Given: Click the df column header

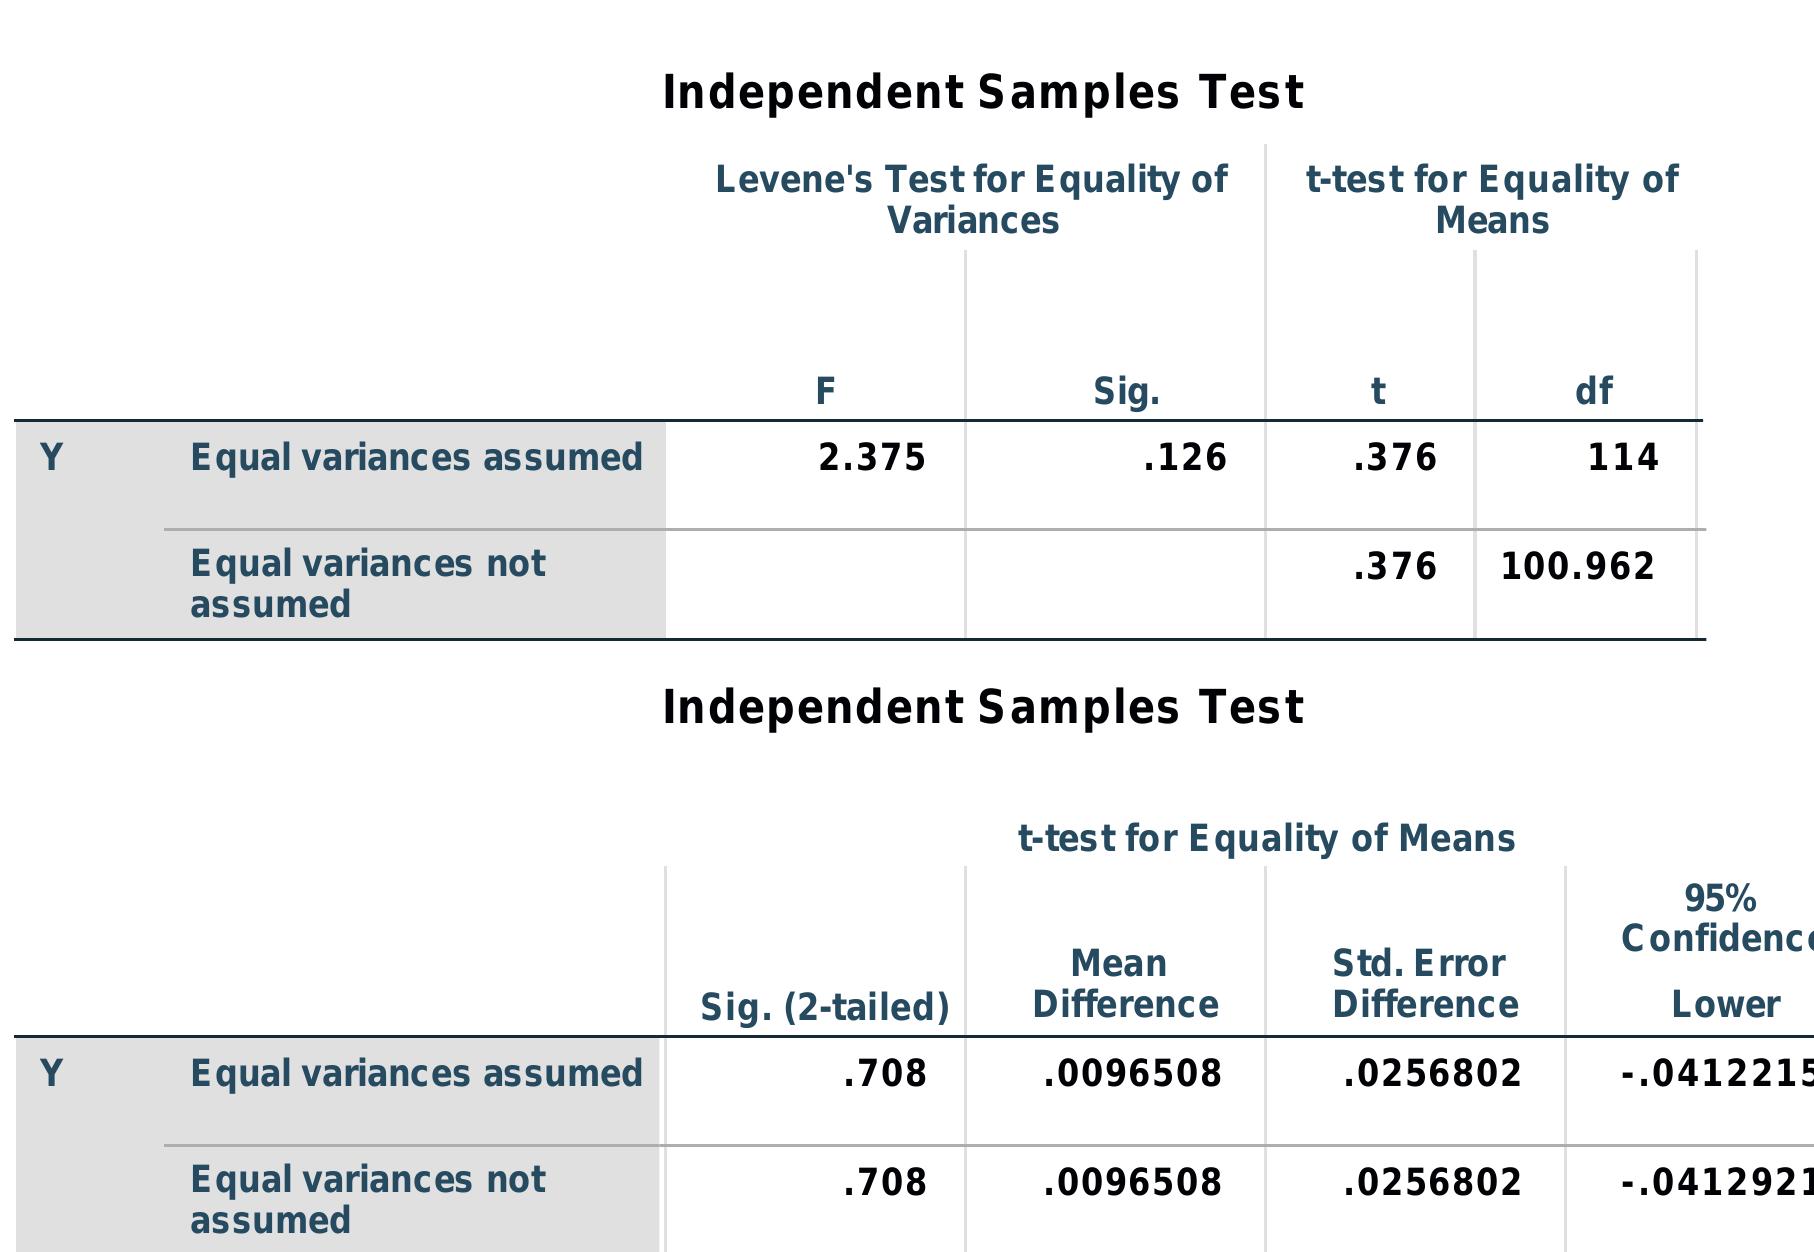Looking at the screenshot, I should 1593,391.
